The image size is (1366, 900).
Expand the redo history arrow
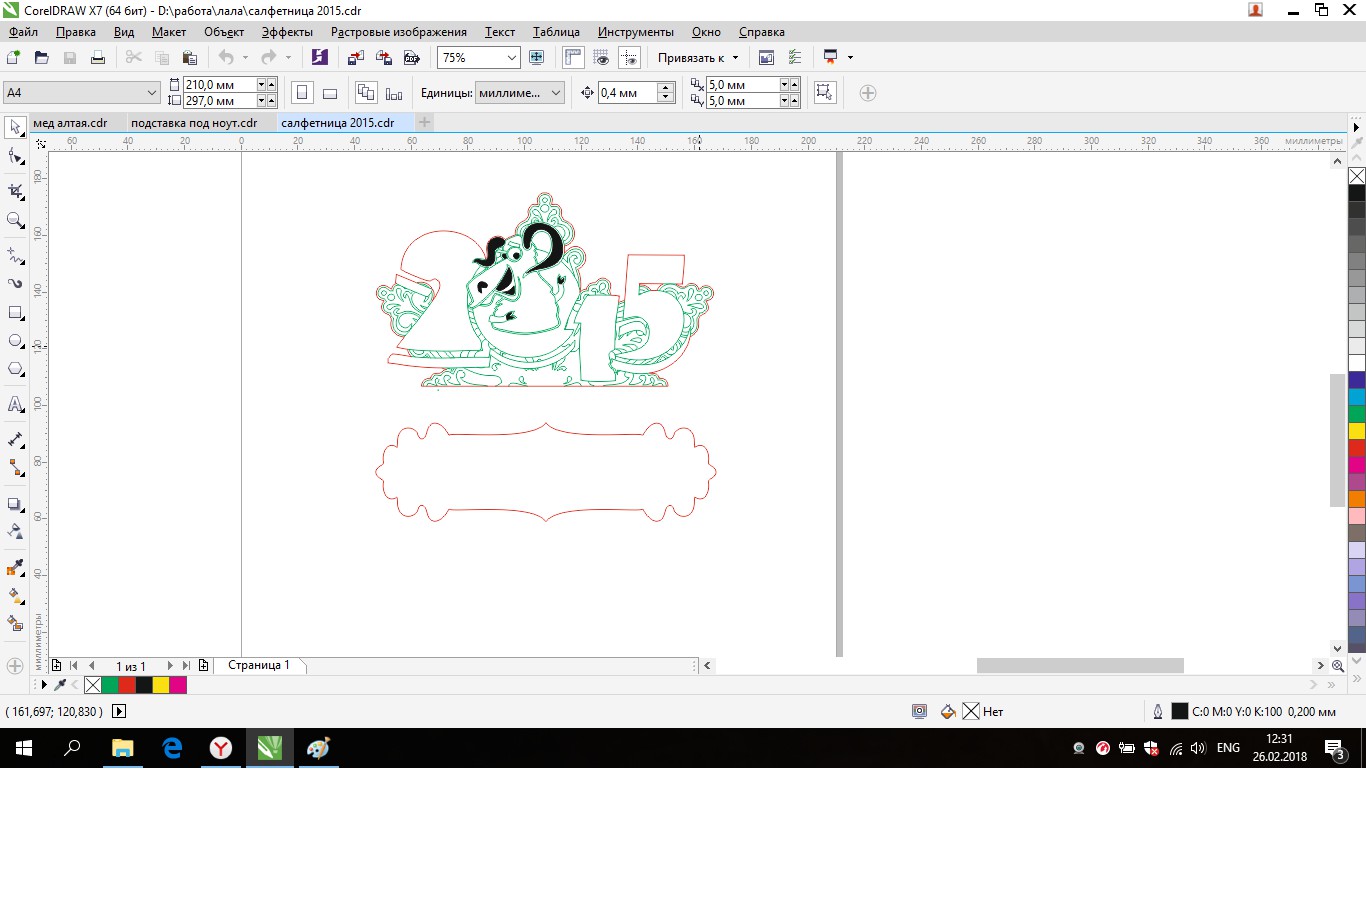pyautogui.click(x=288, y=58)
